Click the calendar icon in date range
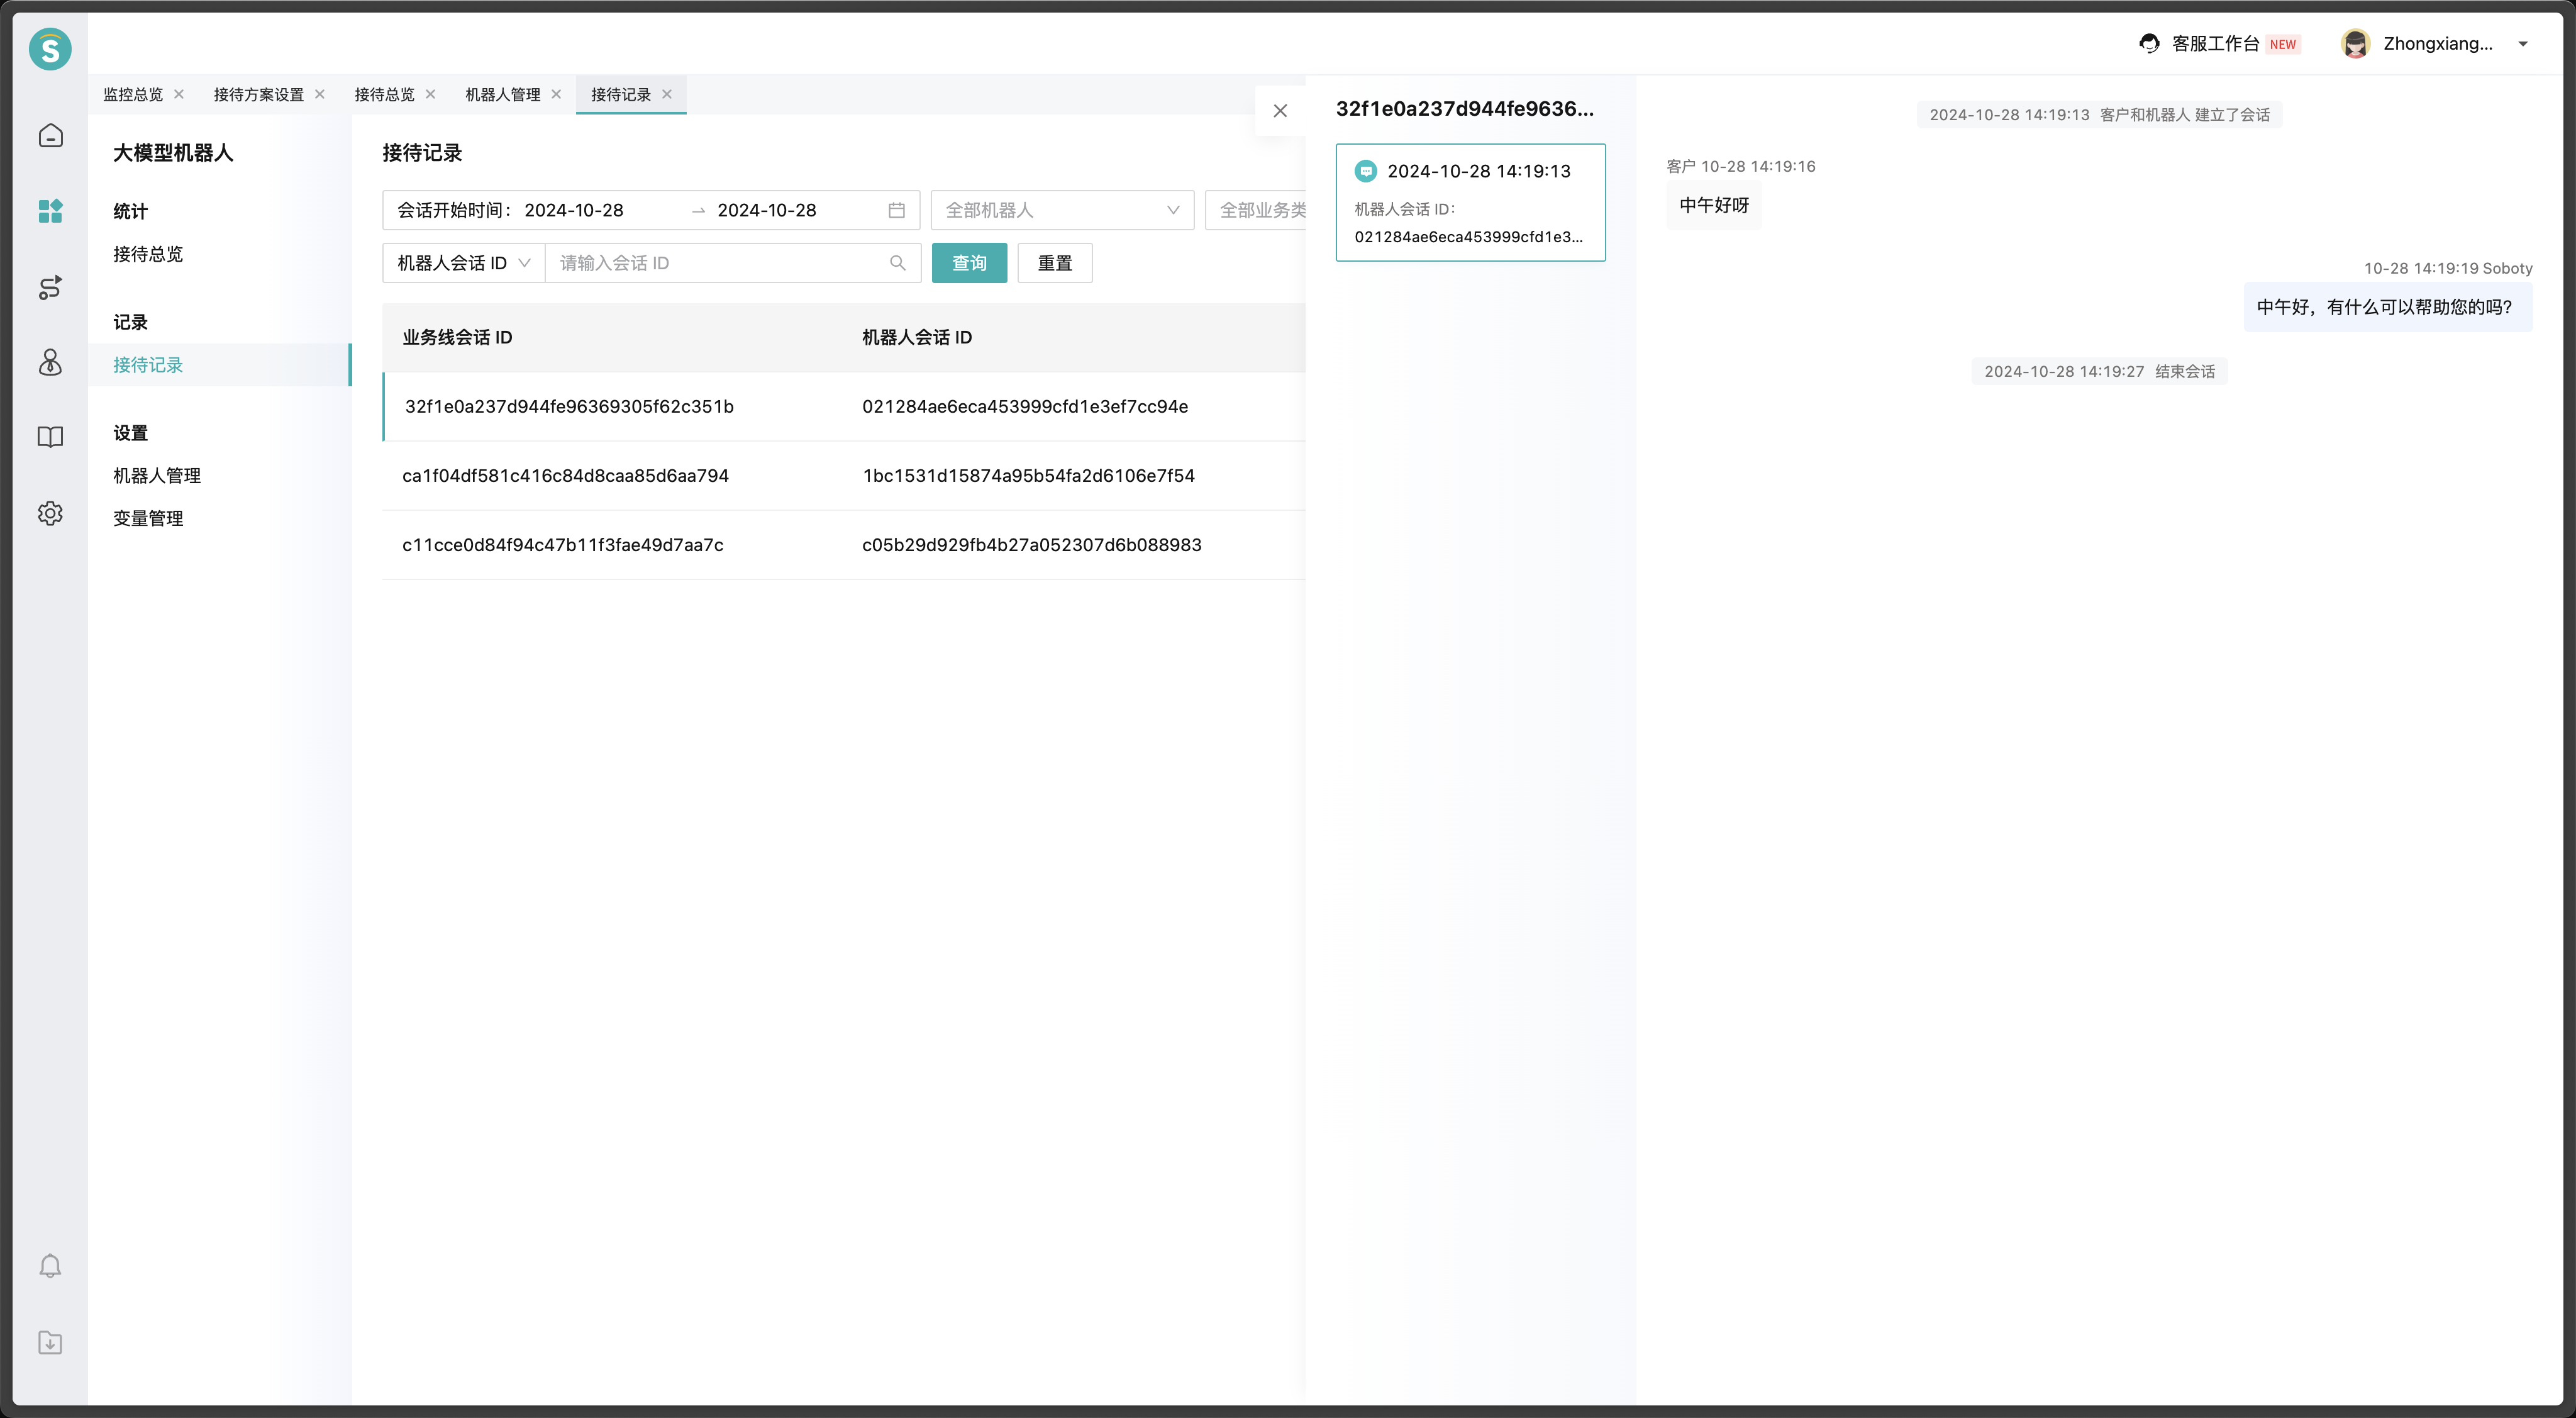 [897, 210]
